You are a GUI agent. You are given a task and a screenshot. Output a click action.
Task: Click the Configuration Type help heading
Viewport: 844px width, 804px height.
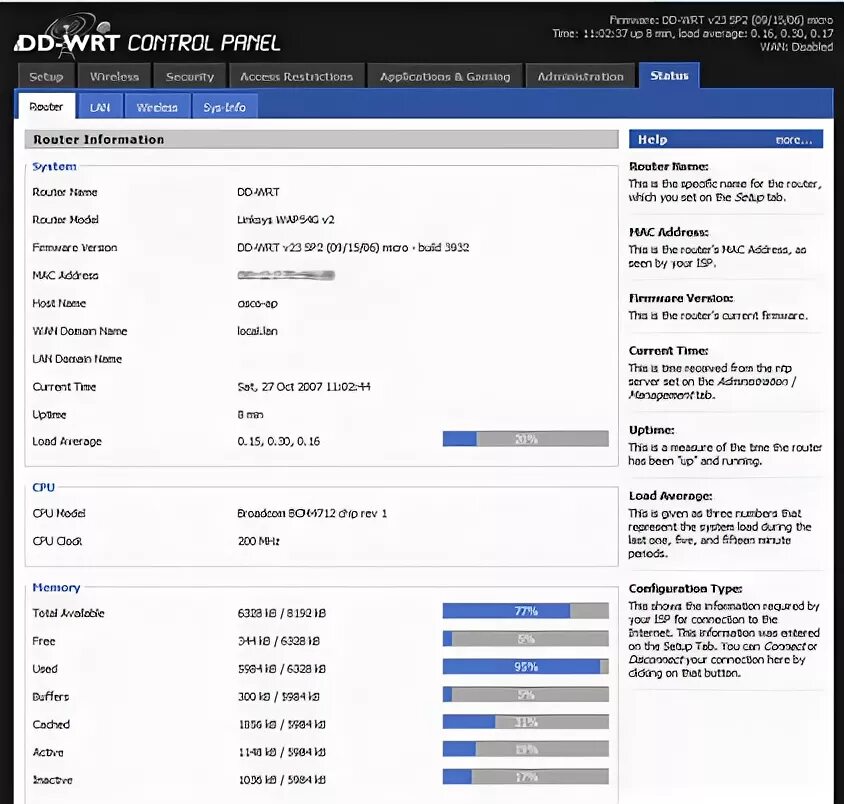pyautogui.click(x=685, y=588)
